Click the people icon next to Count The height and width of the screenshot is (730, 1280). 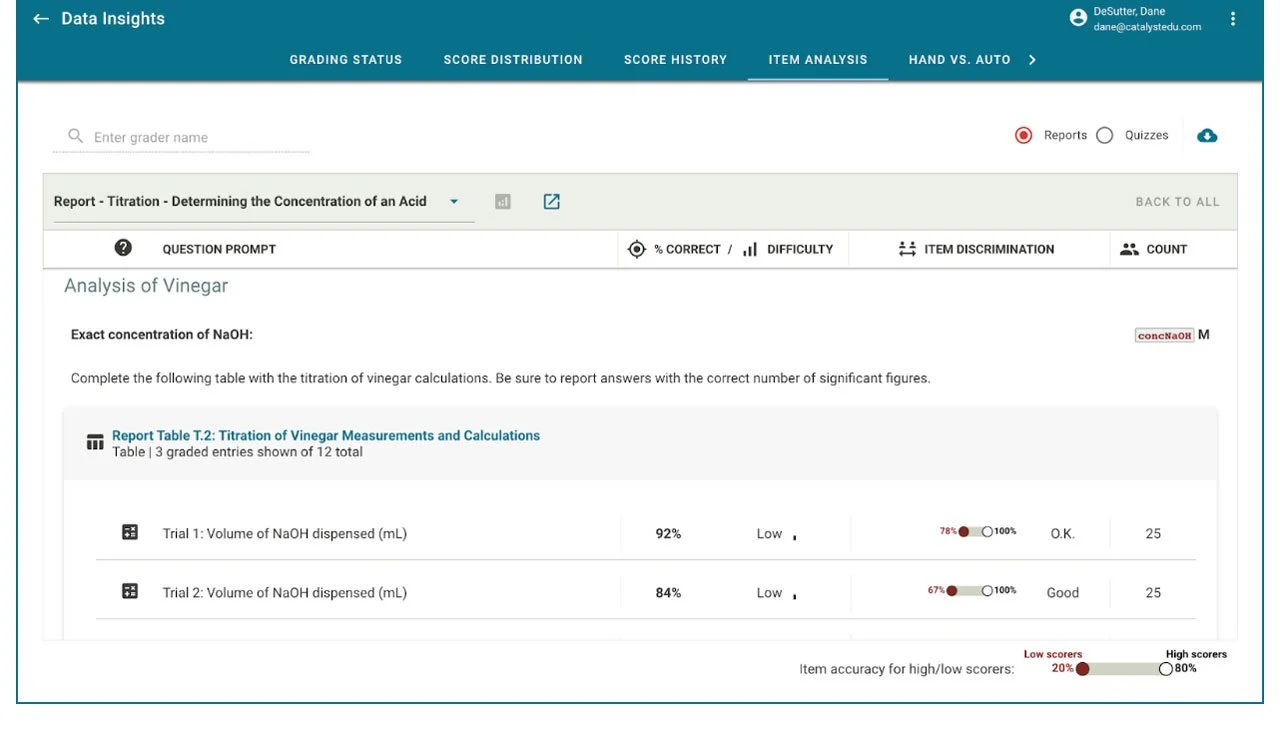click(1127, 249)
